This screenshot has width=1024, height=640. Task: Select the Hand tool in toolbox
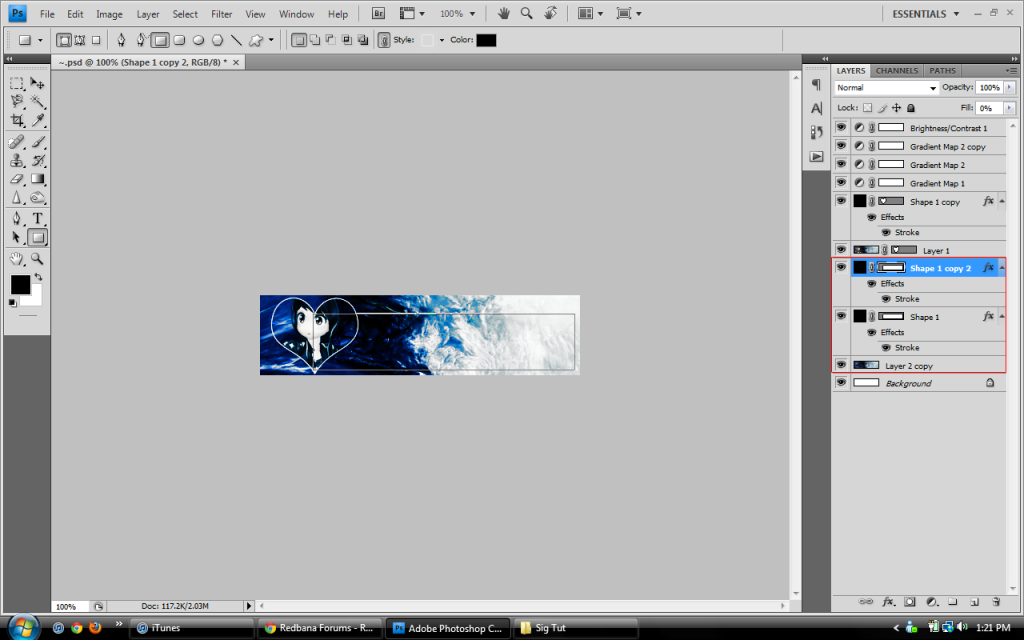(x=17, y=259)
